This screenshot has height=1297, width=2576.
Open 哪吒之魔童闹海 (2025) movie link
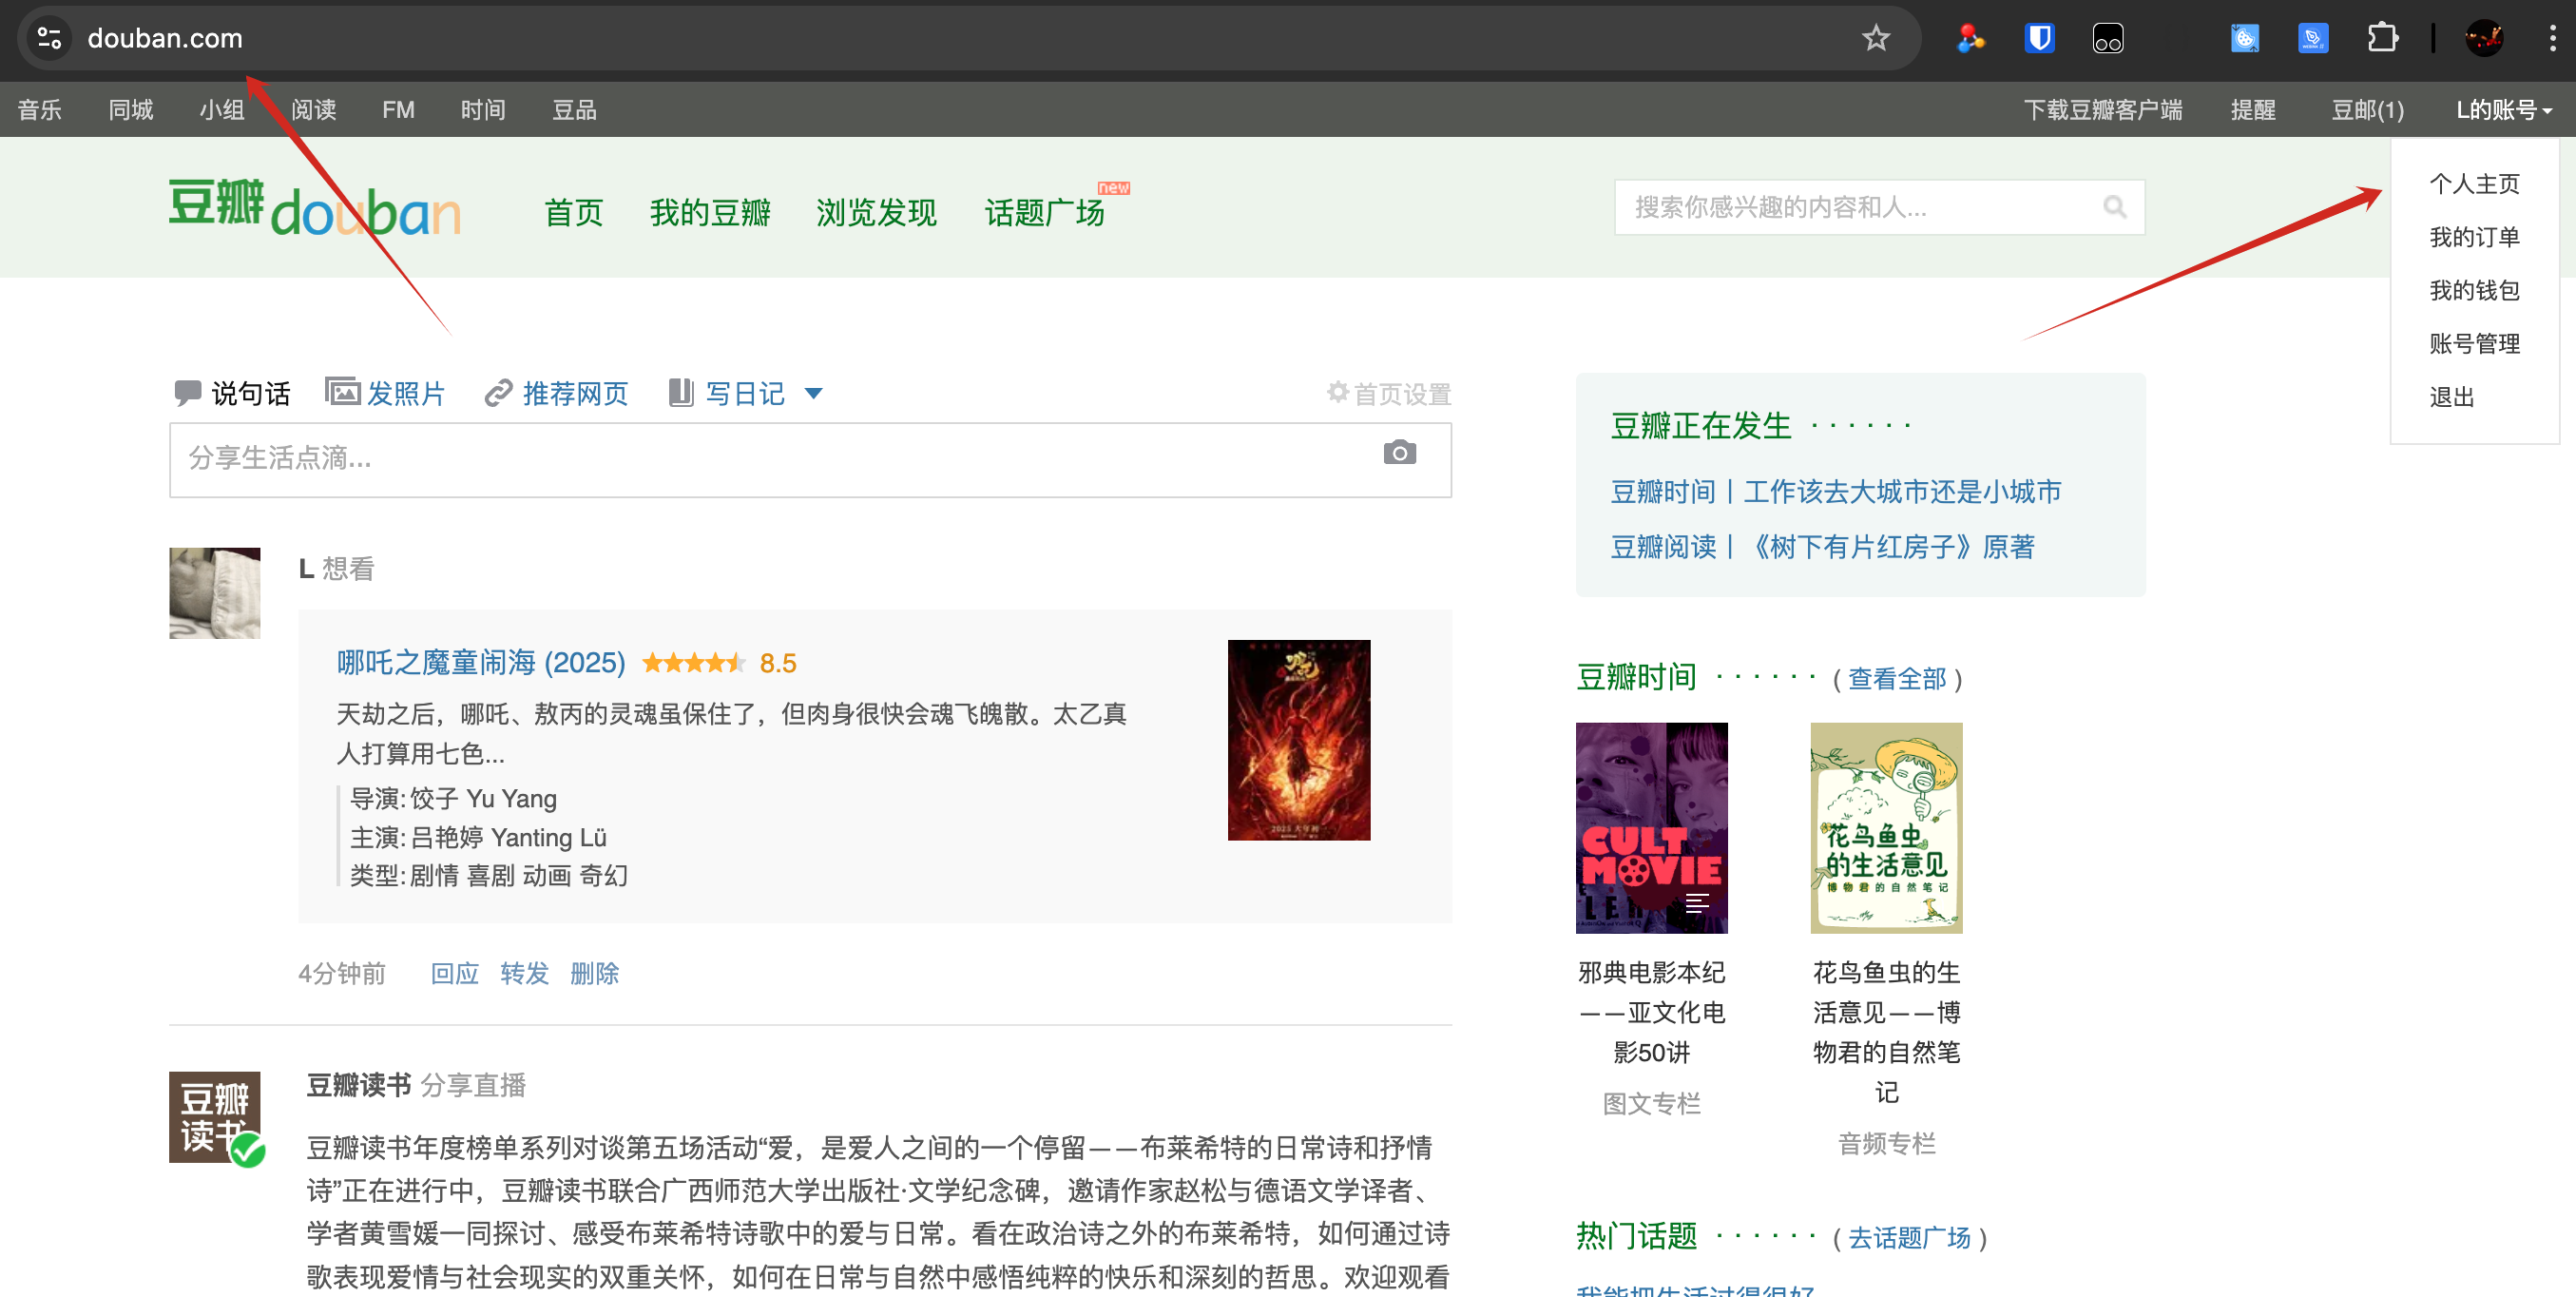[481, 662]
